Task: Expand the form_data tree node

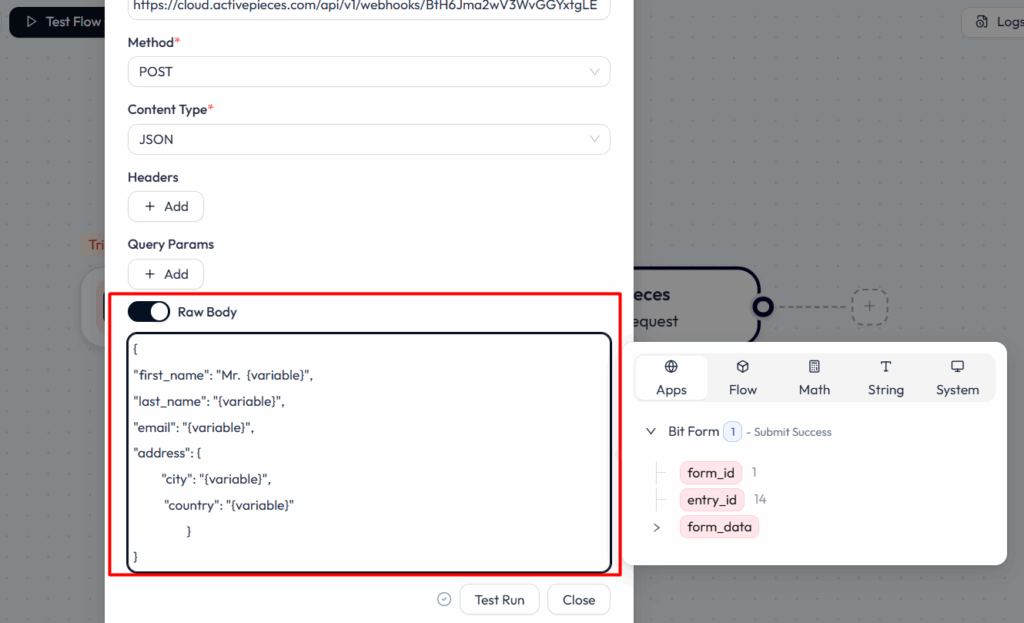Action: [656, 526]
